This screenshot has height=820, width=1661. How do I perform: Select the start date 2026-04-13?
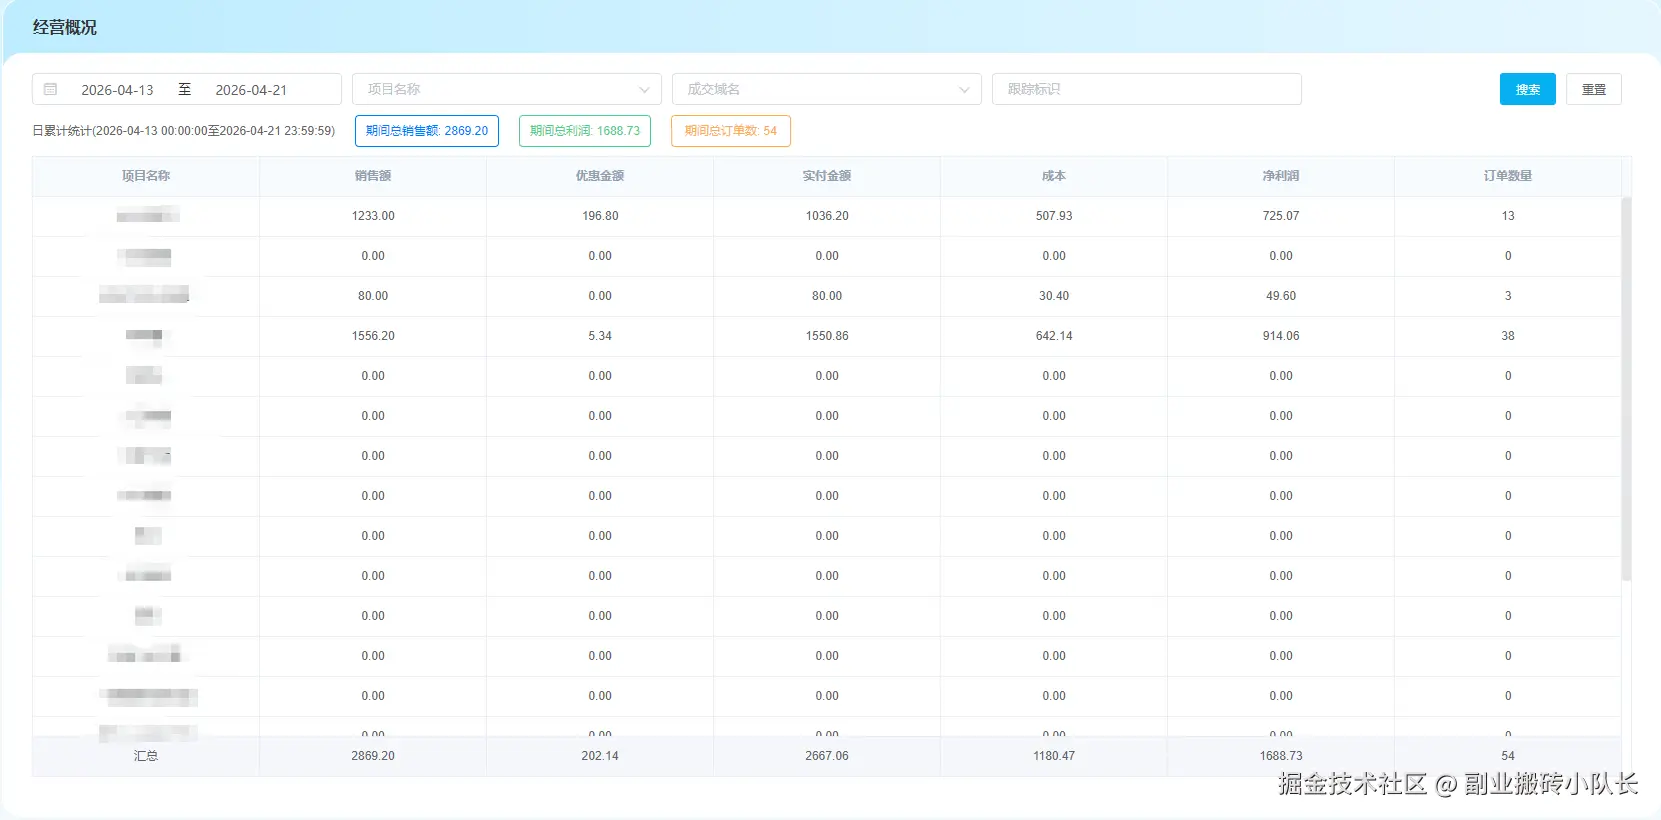pyautogui.click(x=117, y=90)
